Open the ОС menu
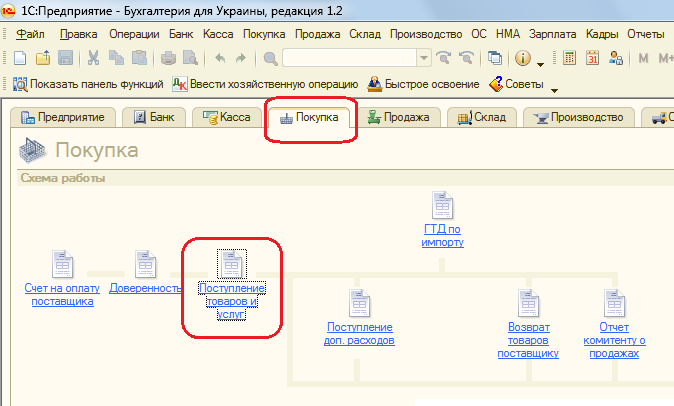The image size is (674, 406). [479, 34]
